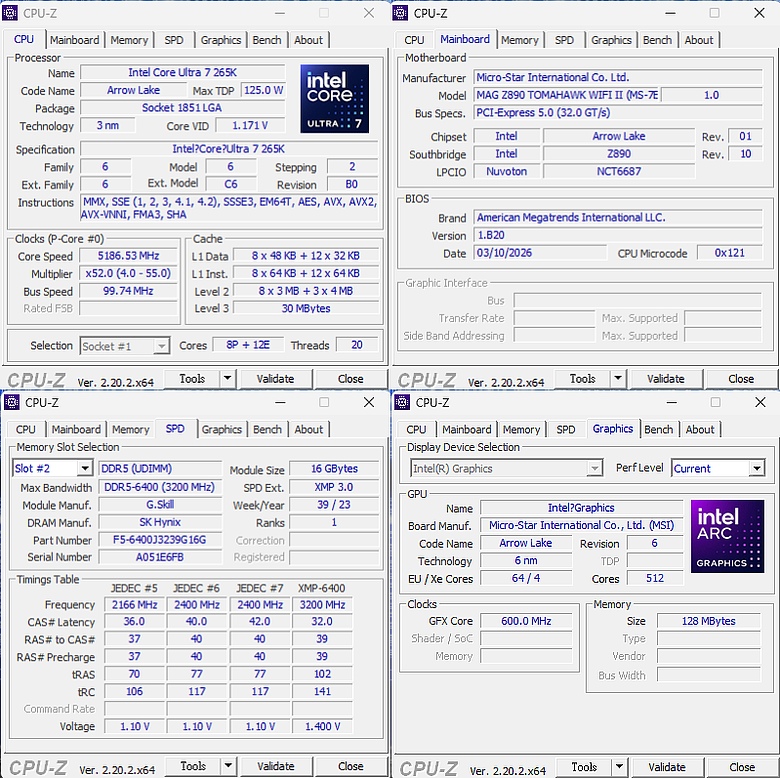Expand Tools dropdown arrow in CPU window
780x778 pixels.
tap(227, 379)
